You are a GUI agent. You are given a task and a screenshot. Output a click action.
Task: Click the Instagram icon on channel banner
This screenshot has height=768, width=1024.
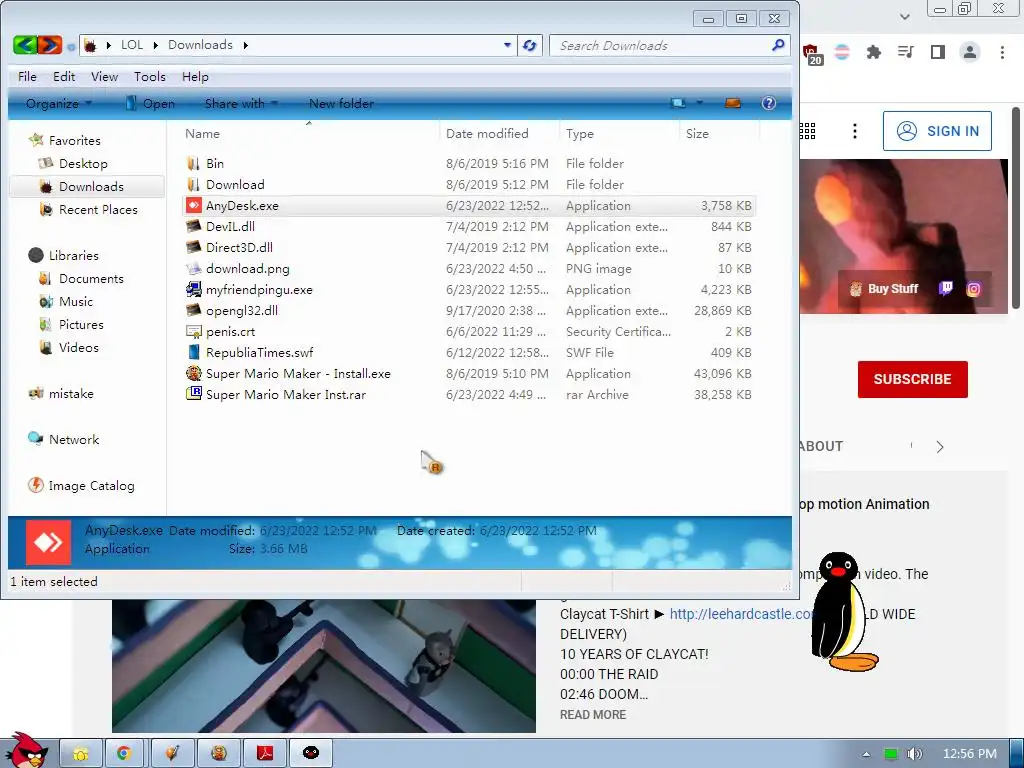tap(973, 289)
